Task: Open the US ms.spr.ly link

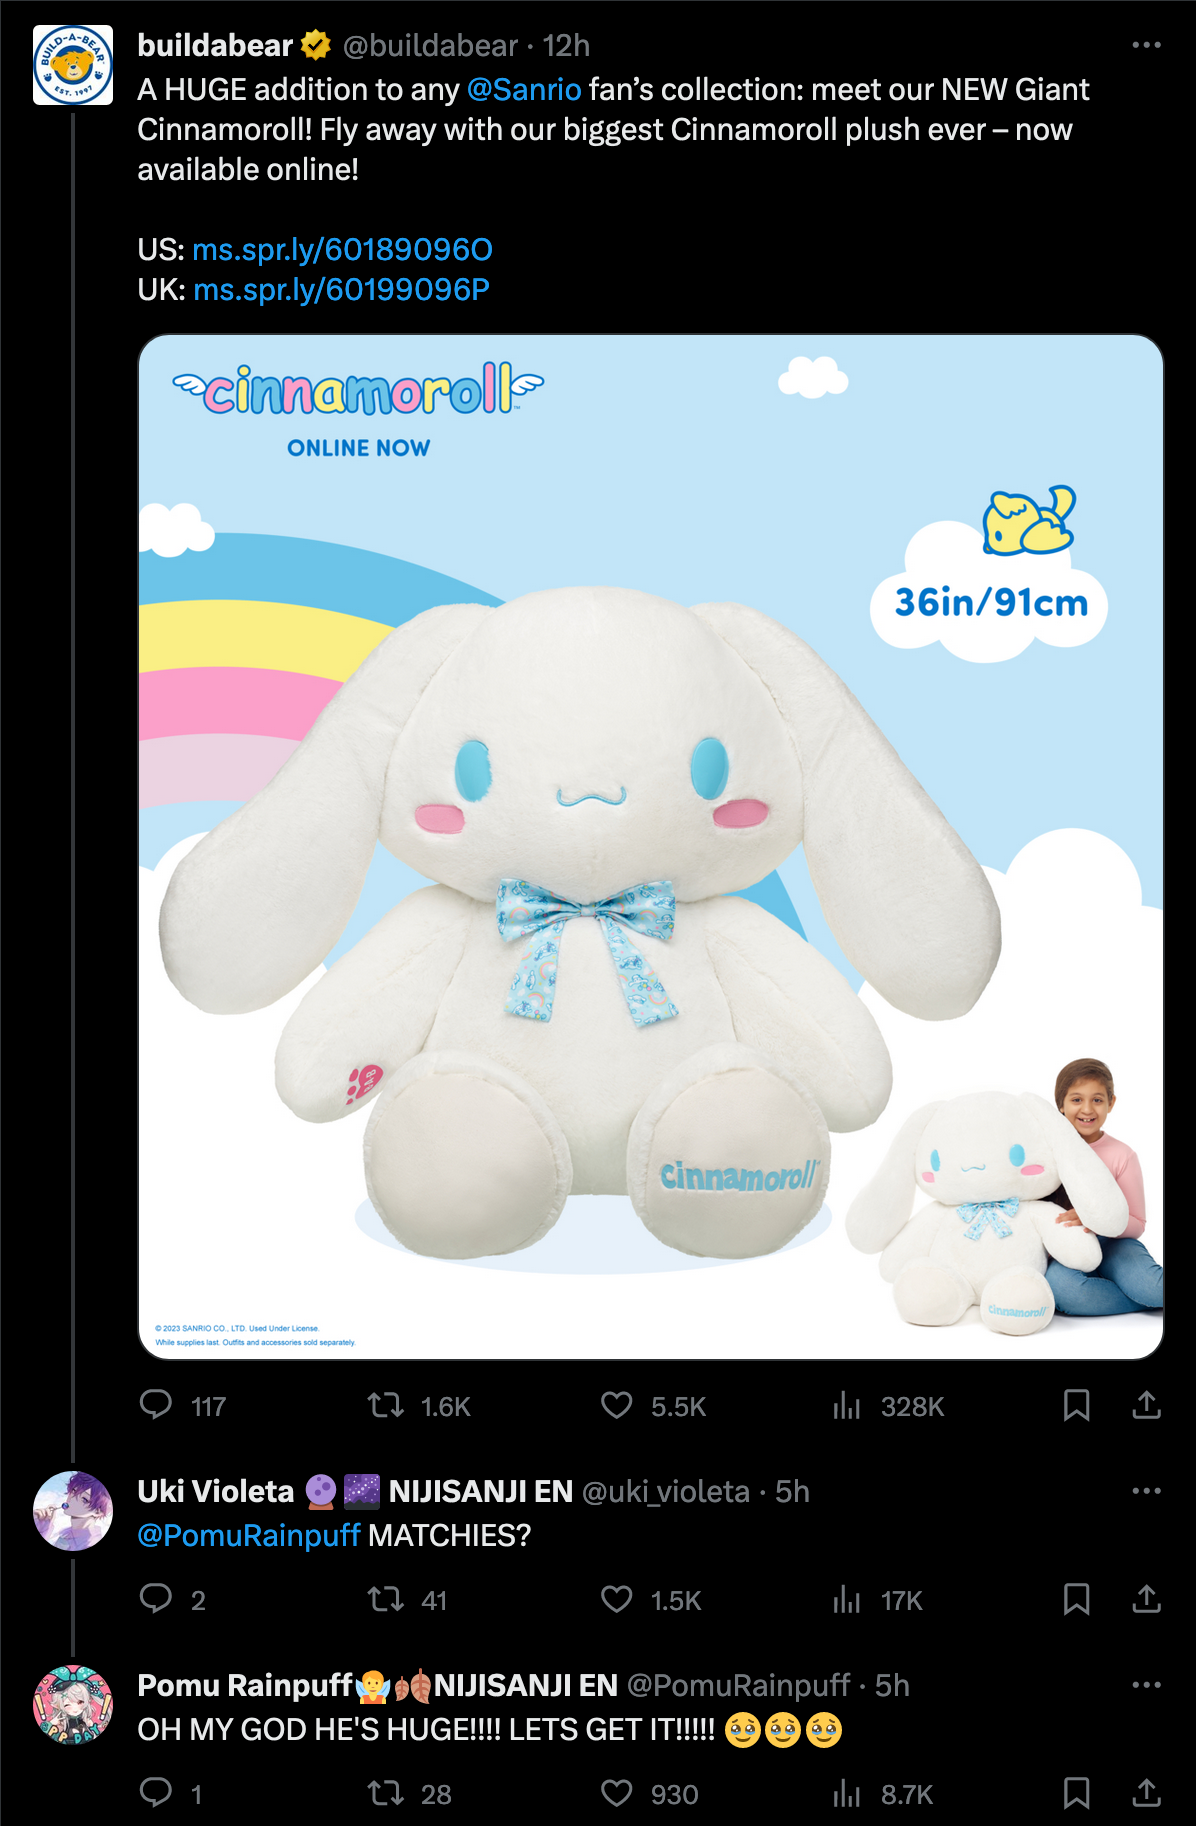Action: click(342, 249)
